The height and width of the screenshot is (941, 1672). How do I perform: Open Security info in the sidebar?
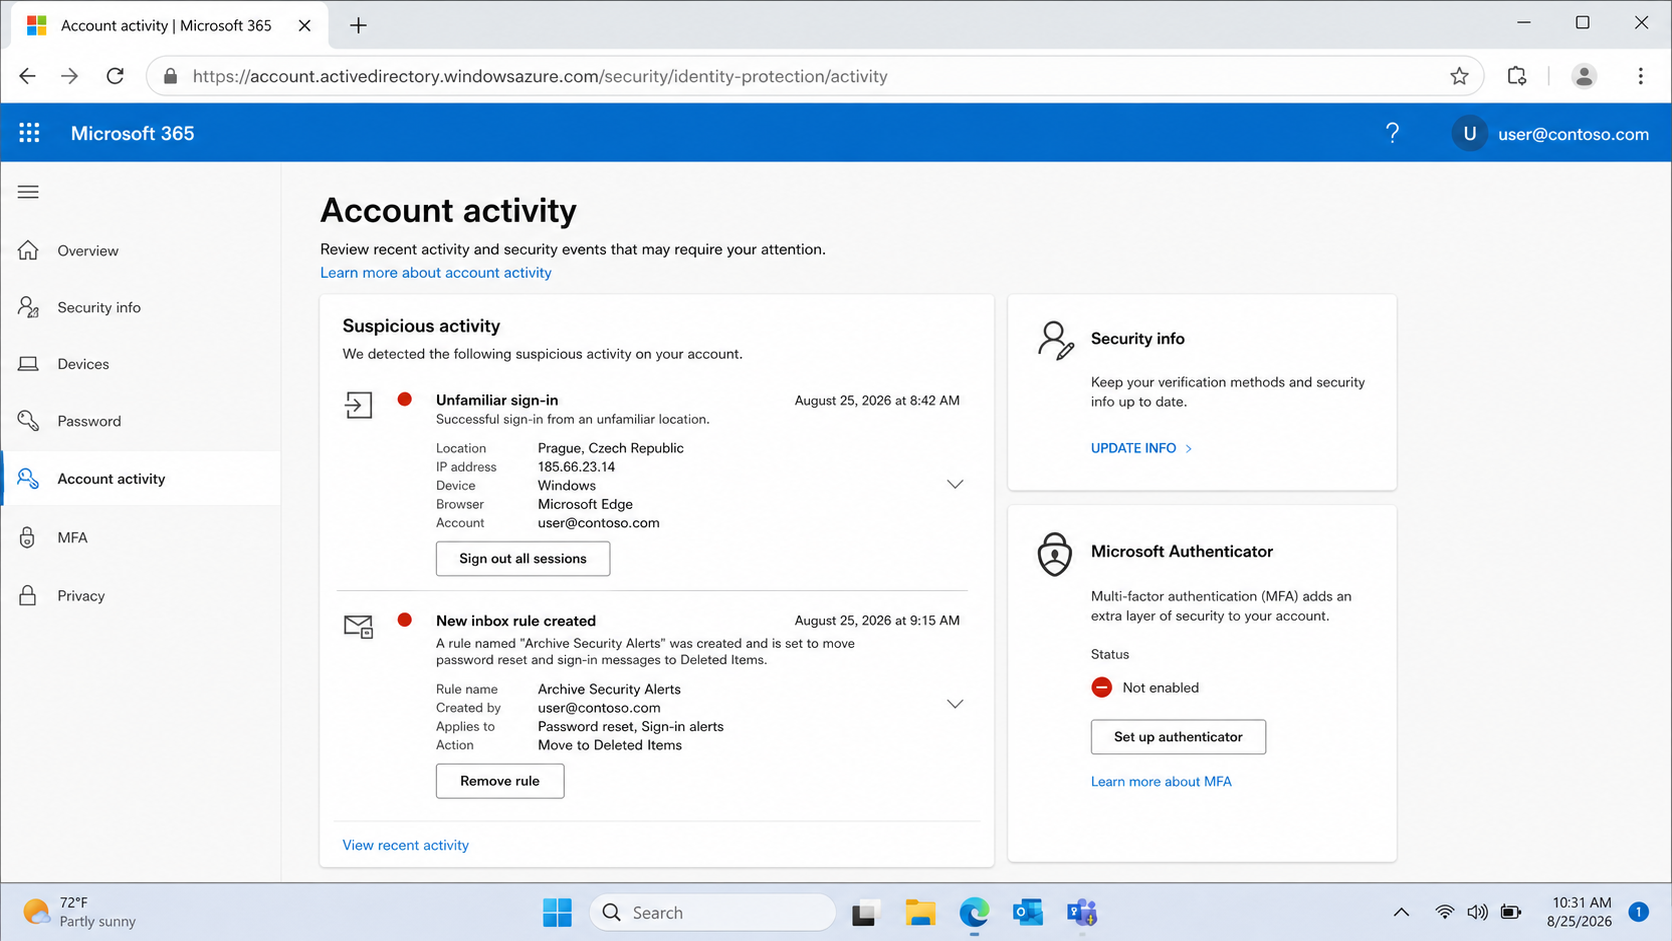[141, 307]
